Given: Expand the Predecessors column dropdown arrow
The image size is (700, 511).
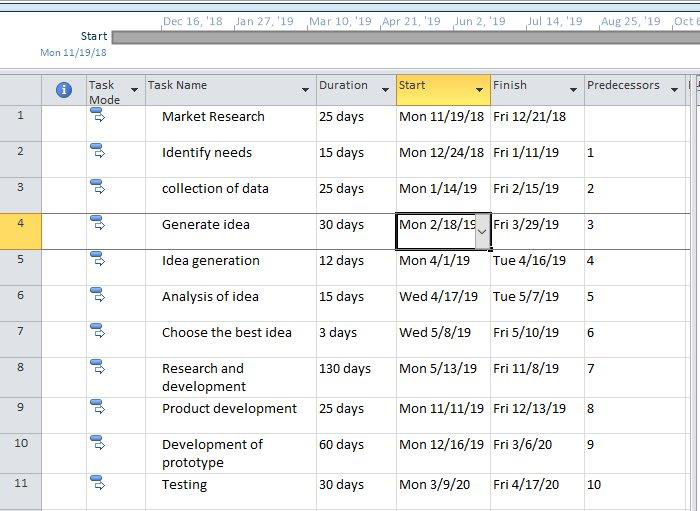Looking at the screenshot, I should (674, 90).
